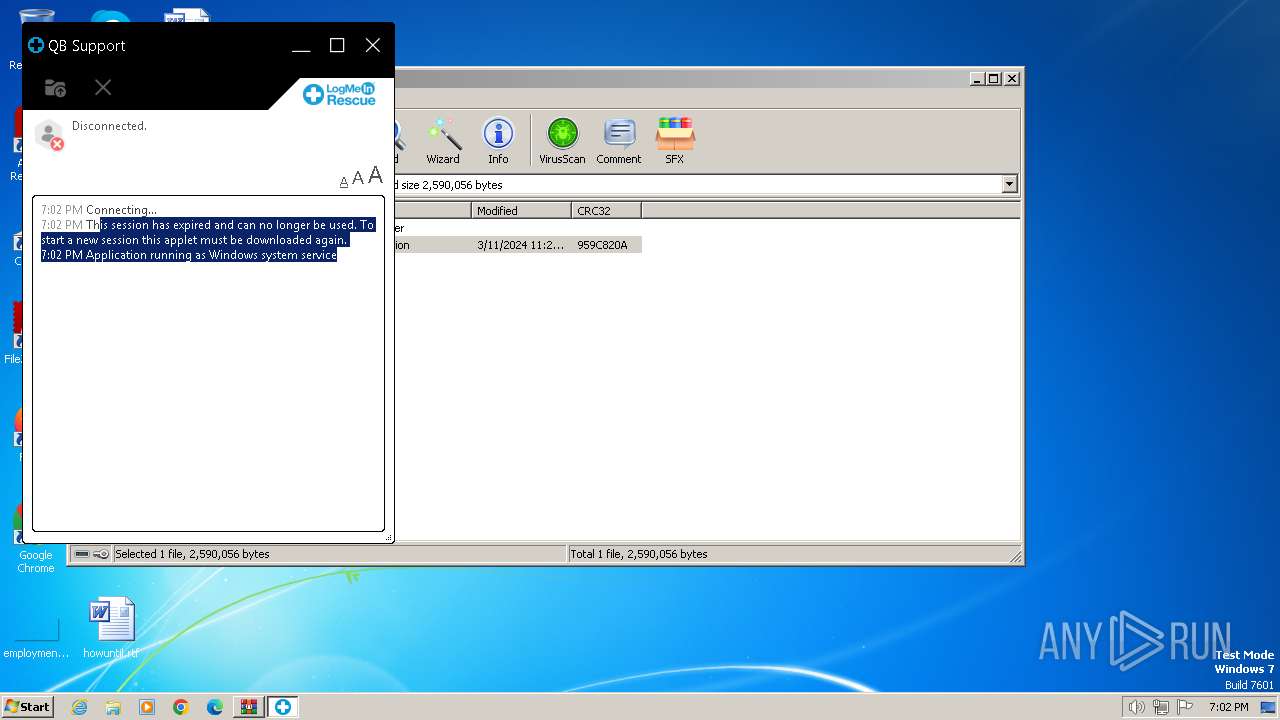
Task: Open the WinRAR Info tool
Action: click(498, 141)
